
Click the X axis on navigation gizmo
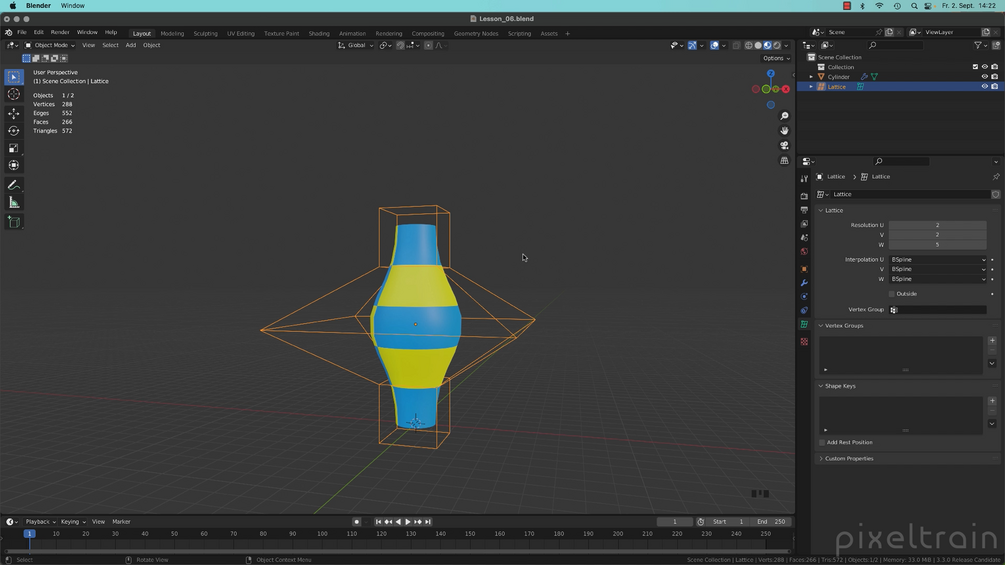(x=786, y=89)
